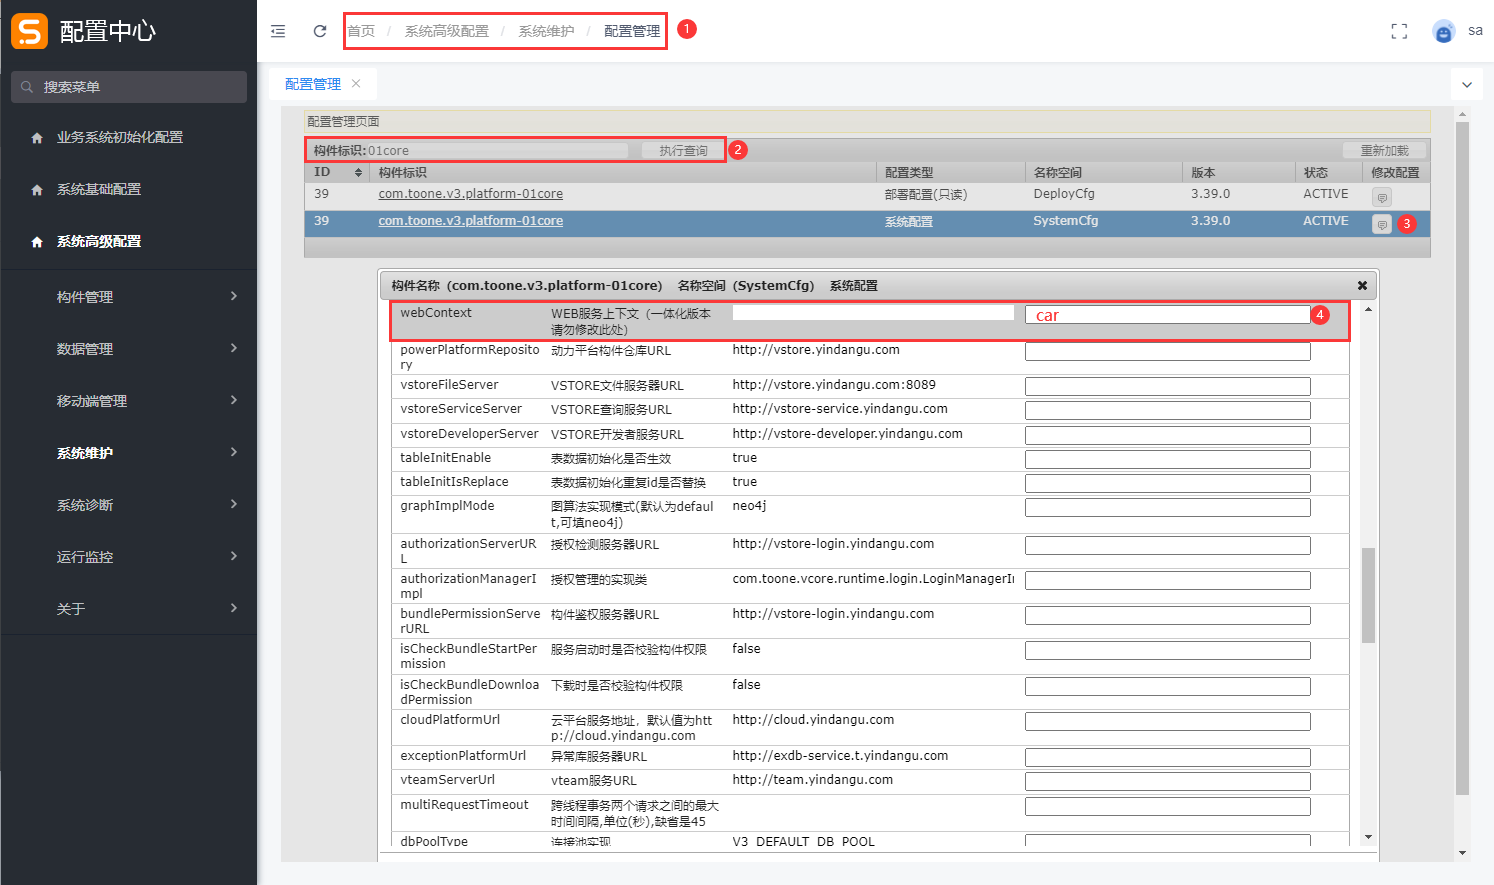Click the page scrollbar down arrow
This screenshot has height=885, width=1494.
pyautogui.click(x=1462, y=853)
